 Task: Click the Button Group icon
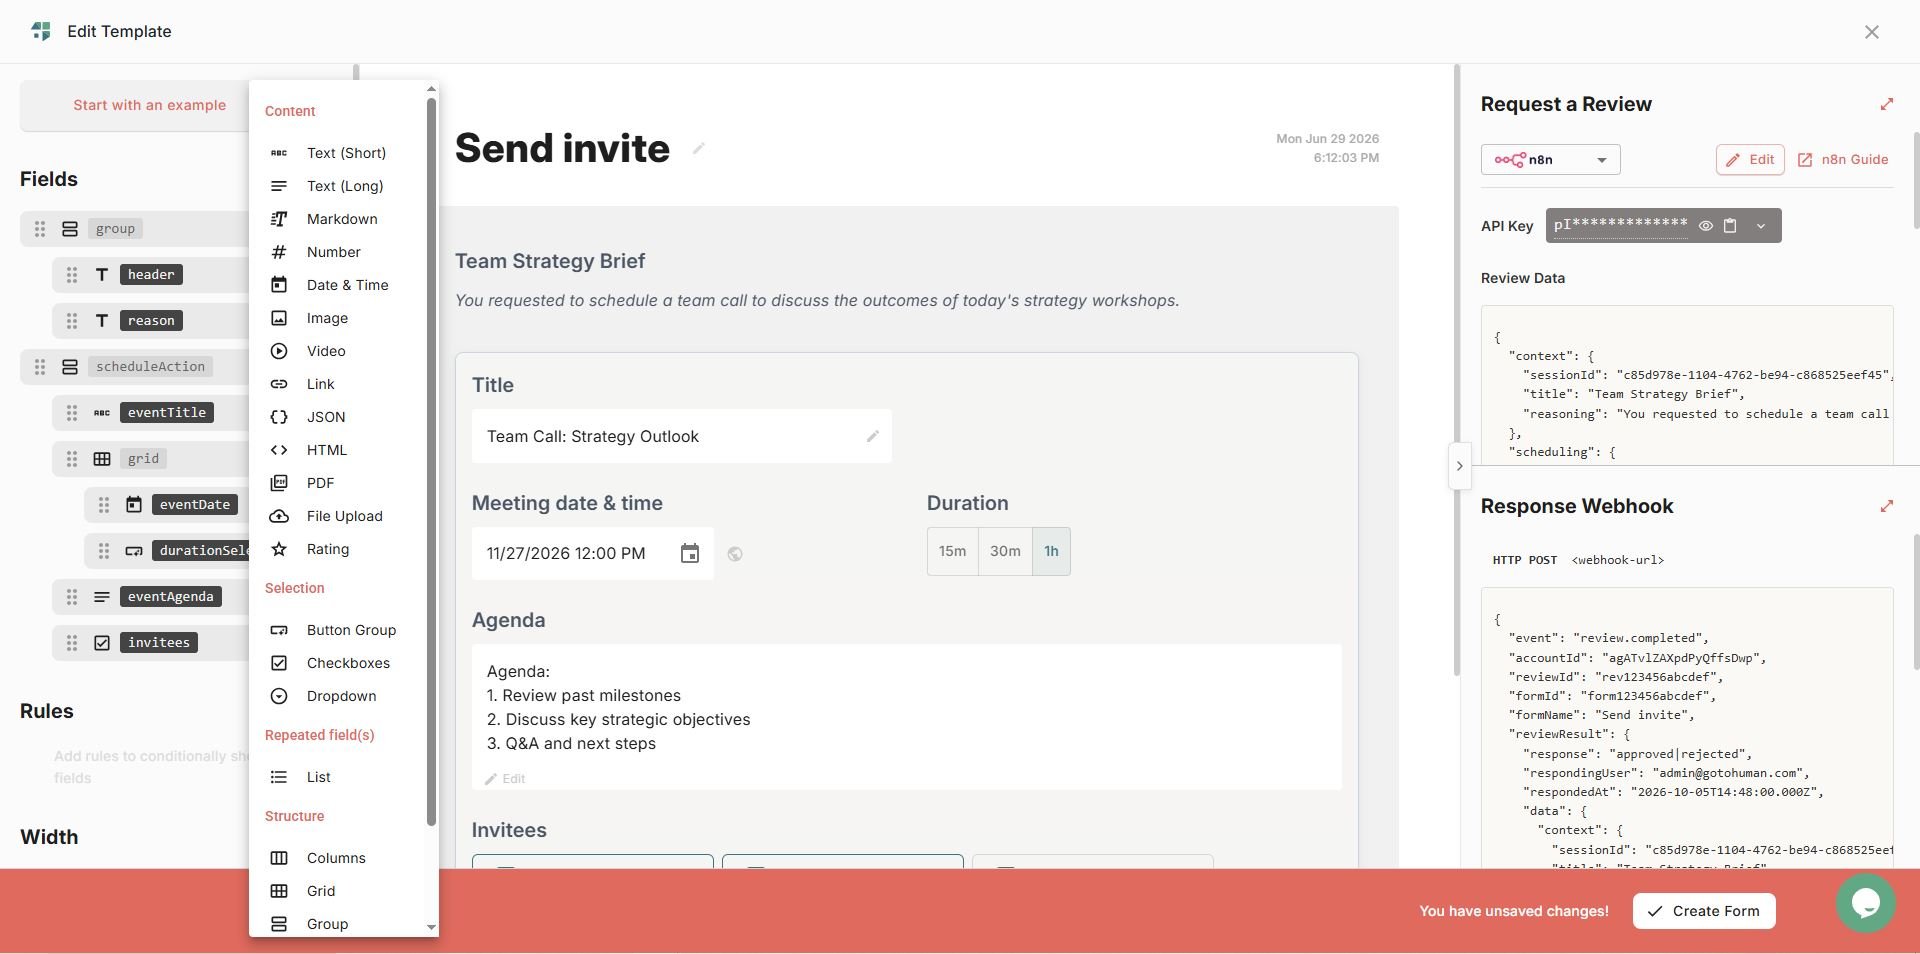(x=279, y=630)
